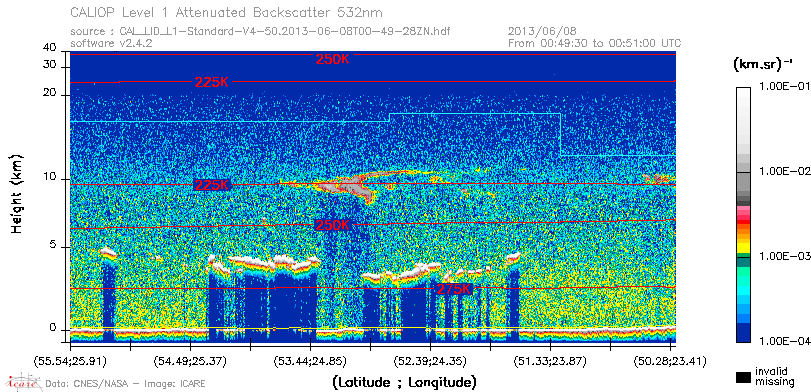The height and width of the screenshot is (392, 811).
Task: Click the '275K' isotherm label
Action: tap(454, 289)
